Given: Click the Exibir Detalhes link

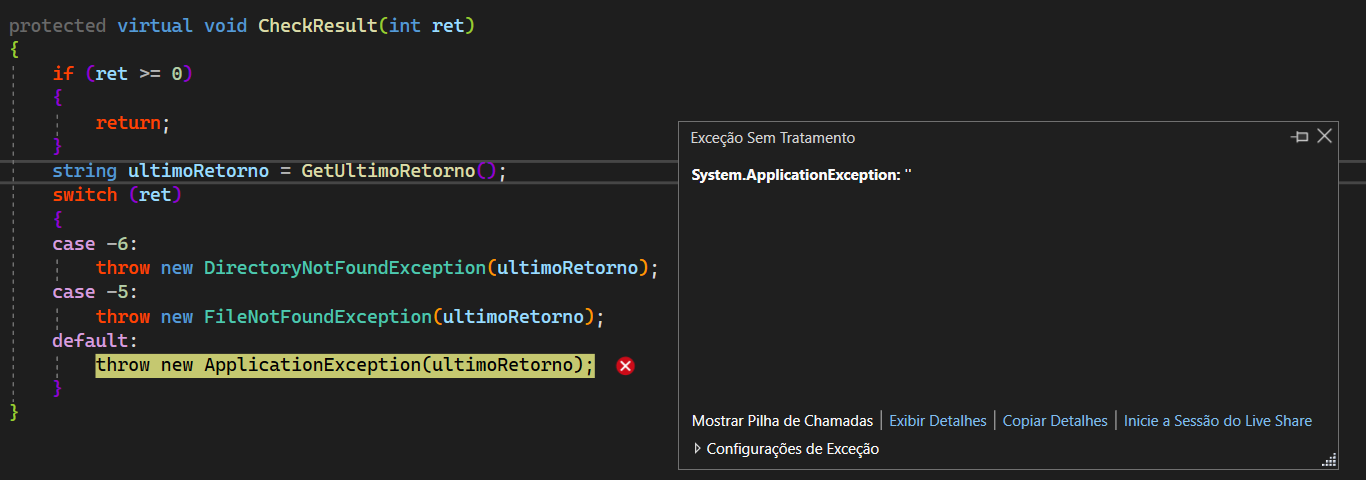Looking at the screenshot, I should [938, 421].
